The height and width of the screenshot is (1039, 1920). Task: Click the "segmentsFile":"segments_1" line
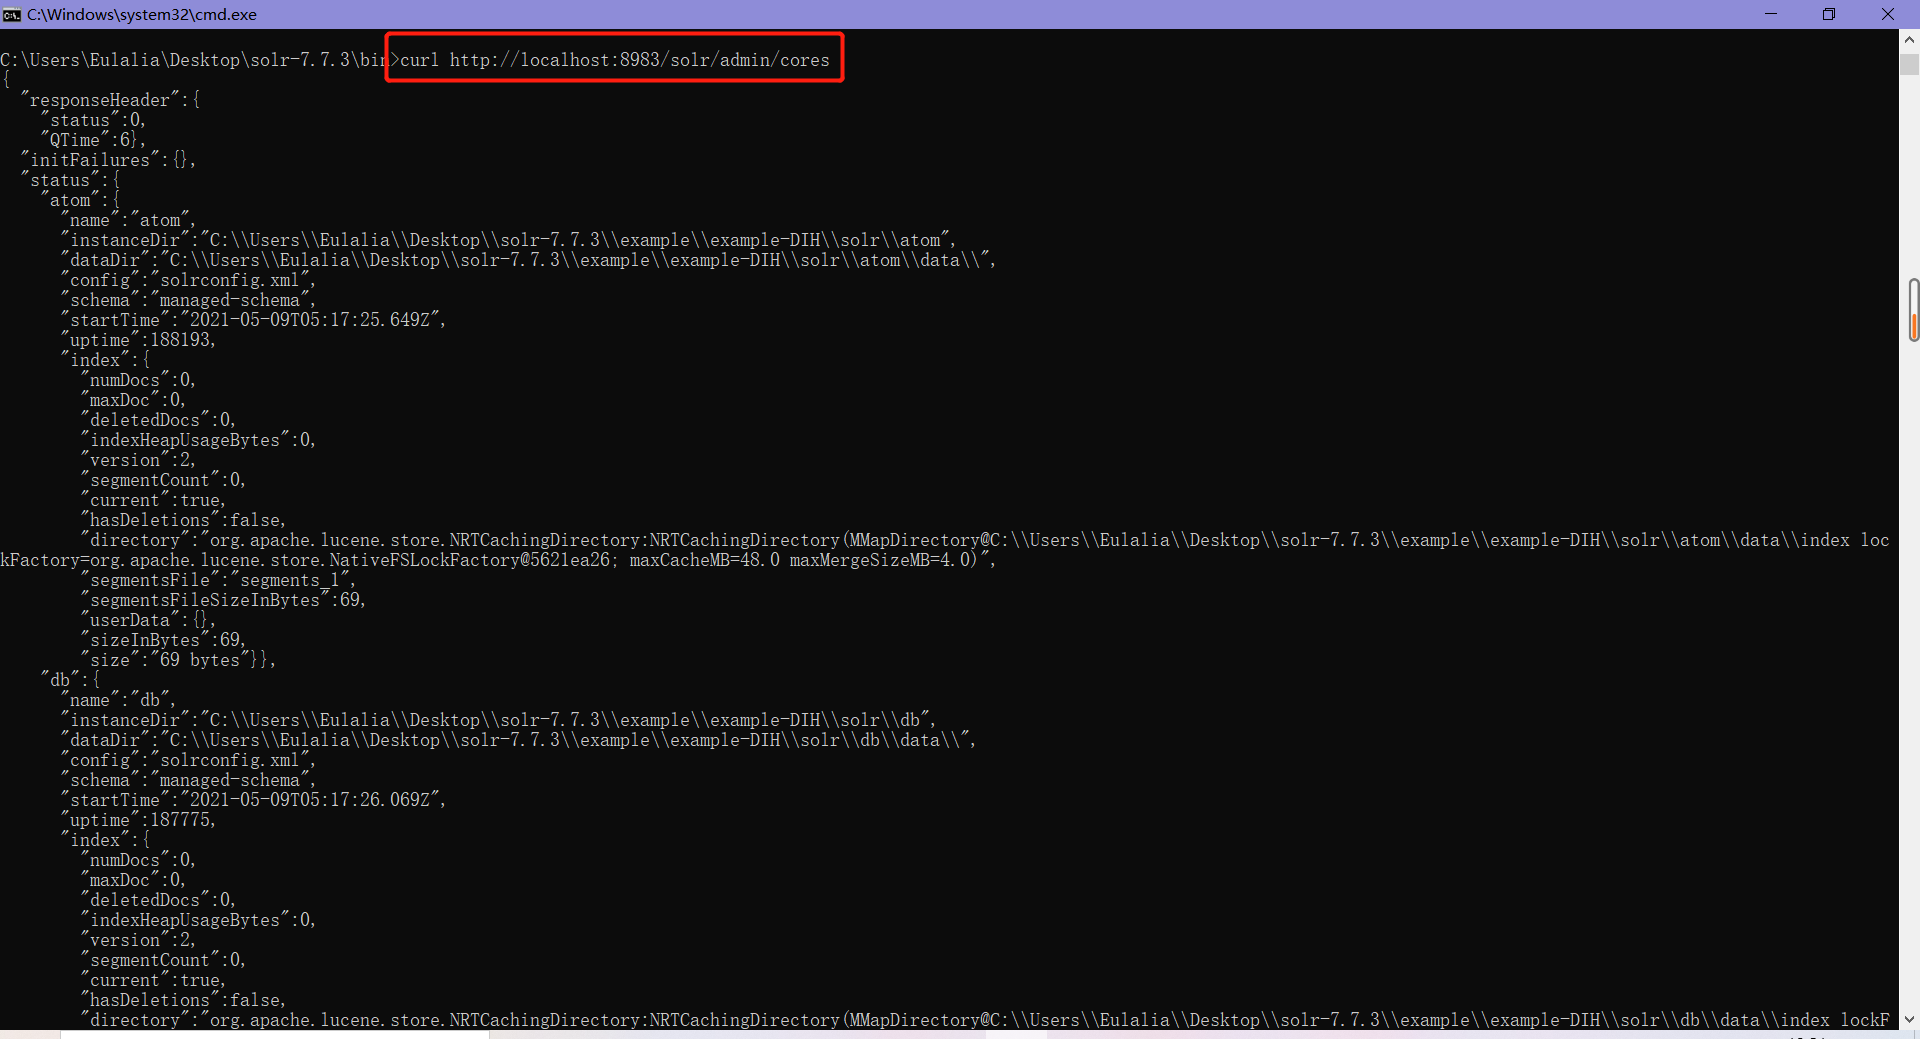click(219, 580)
